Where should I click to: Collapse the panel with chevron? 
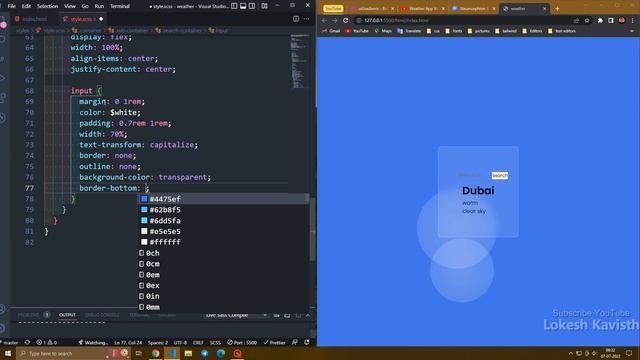(308, 315)
